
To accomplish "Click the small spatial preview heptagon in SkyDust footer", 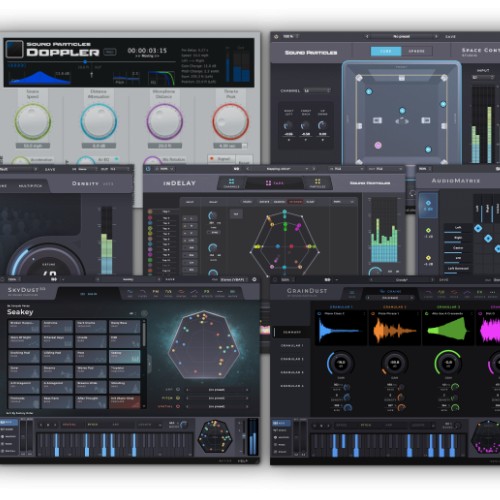I will 215,436.
